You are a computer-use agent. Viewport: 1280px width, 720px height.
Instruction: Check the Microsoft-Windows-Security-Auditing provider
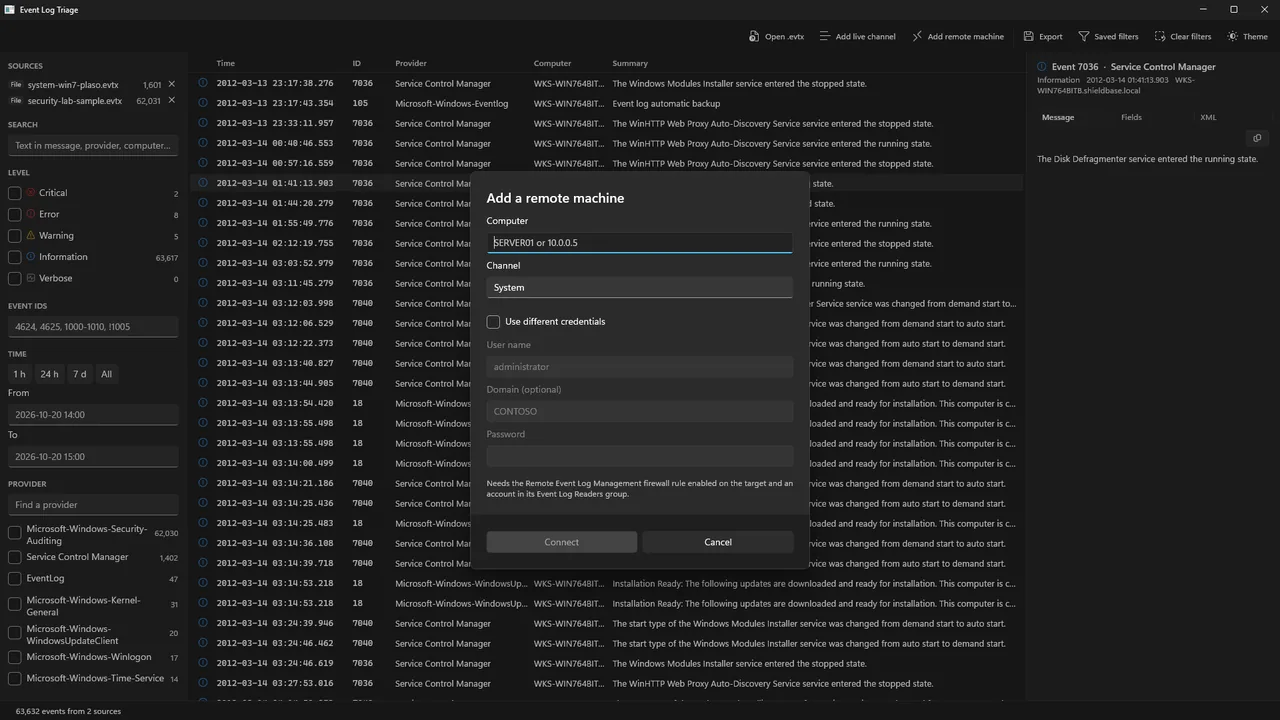(x=15, y=534)
